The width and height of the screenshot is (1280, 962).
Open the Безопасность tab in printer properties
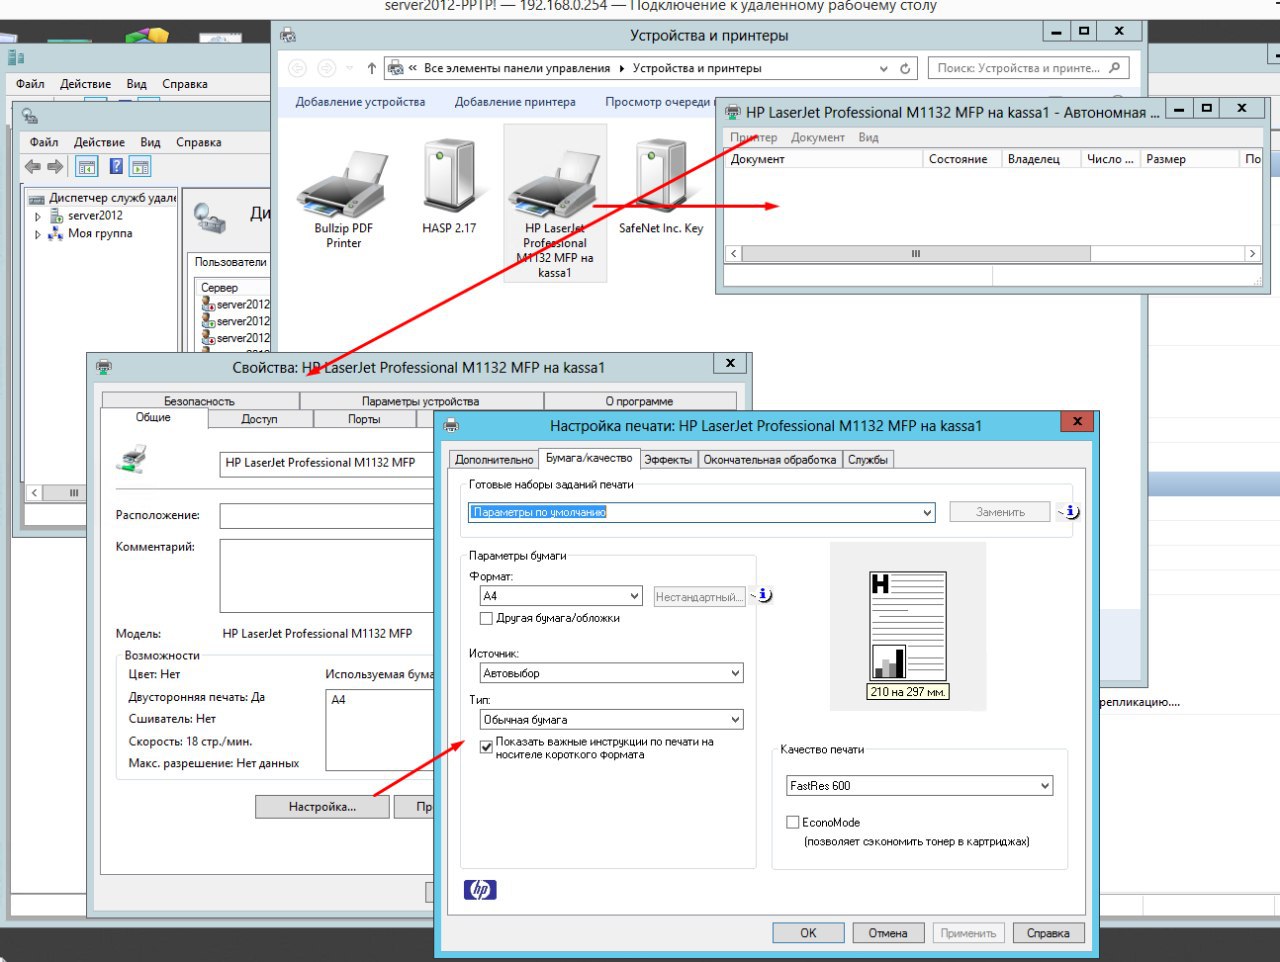[200, 401]
